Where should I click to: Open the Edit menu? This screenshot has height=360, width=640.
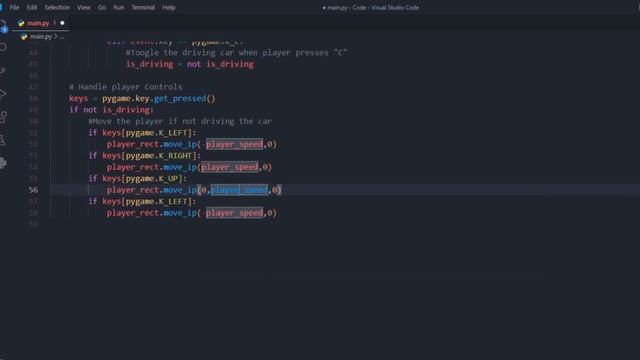pos(31,7)
